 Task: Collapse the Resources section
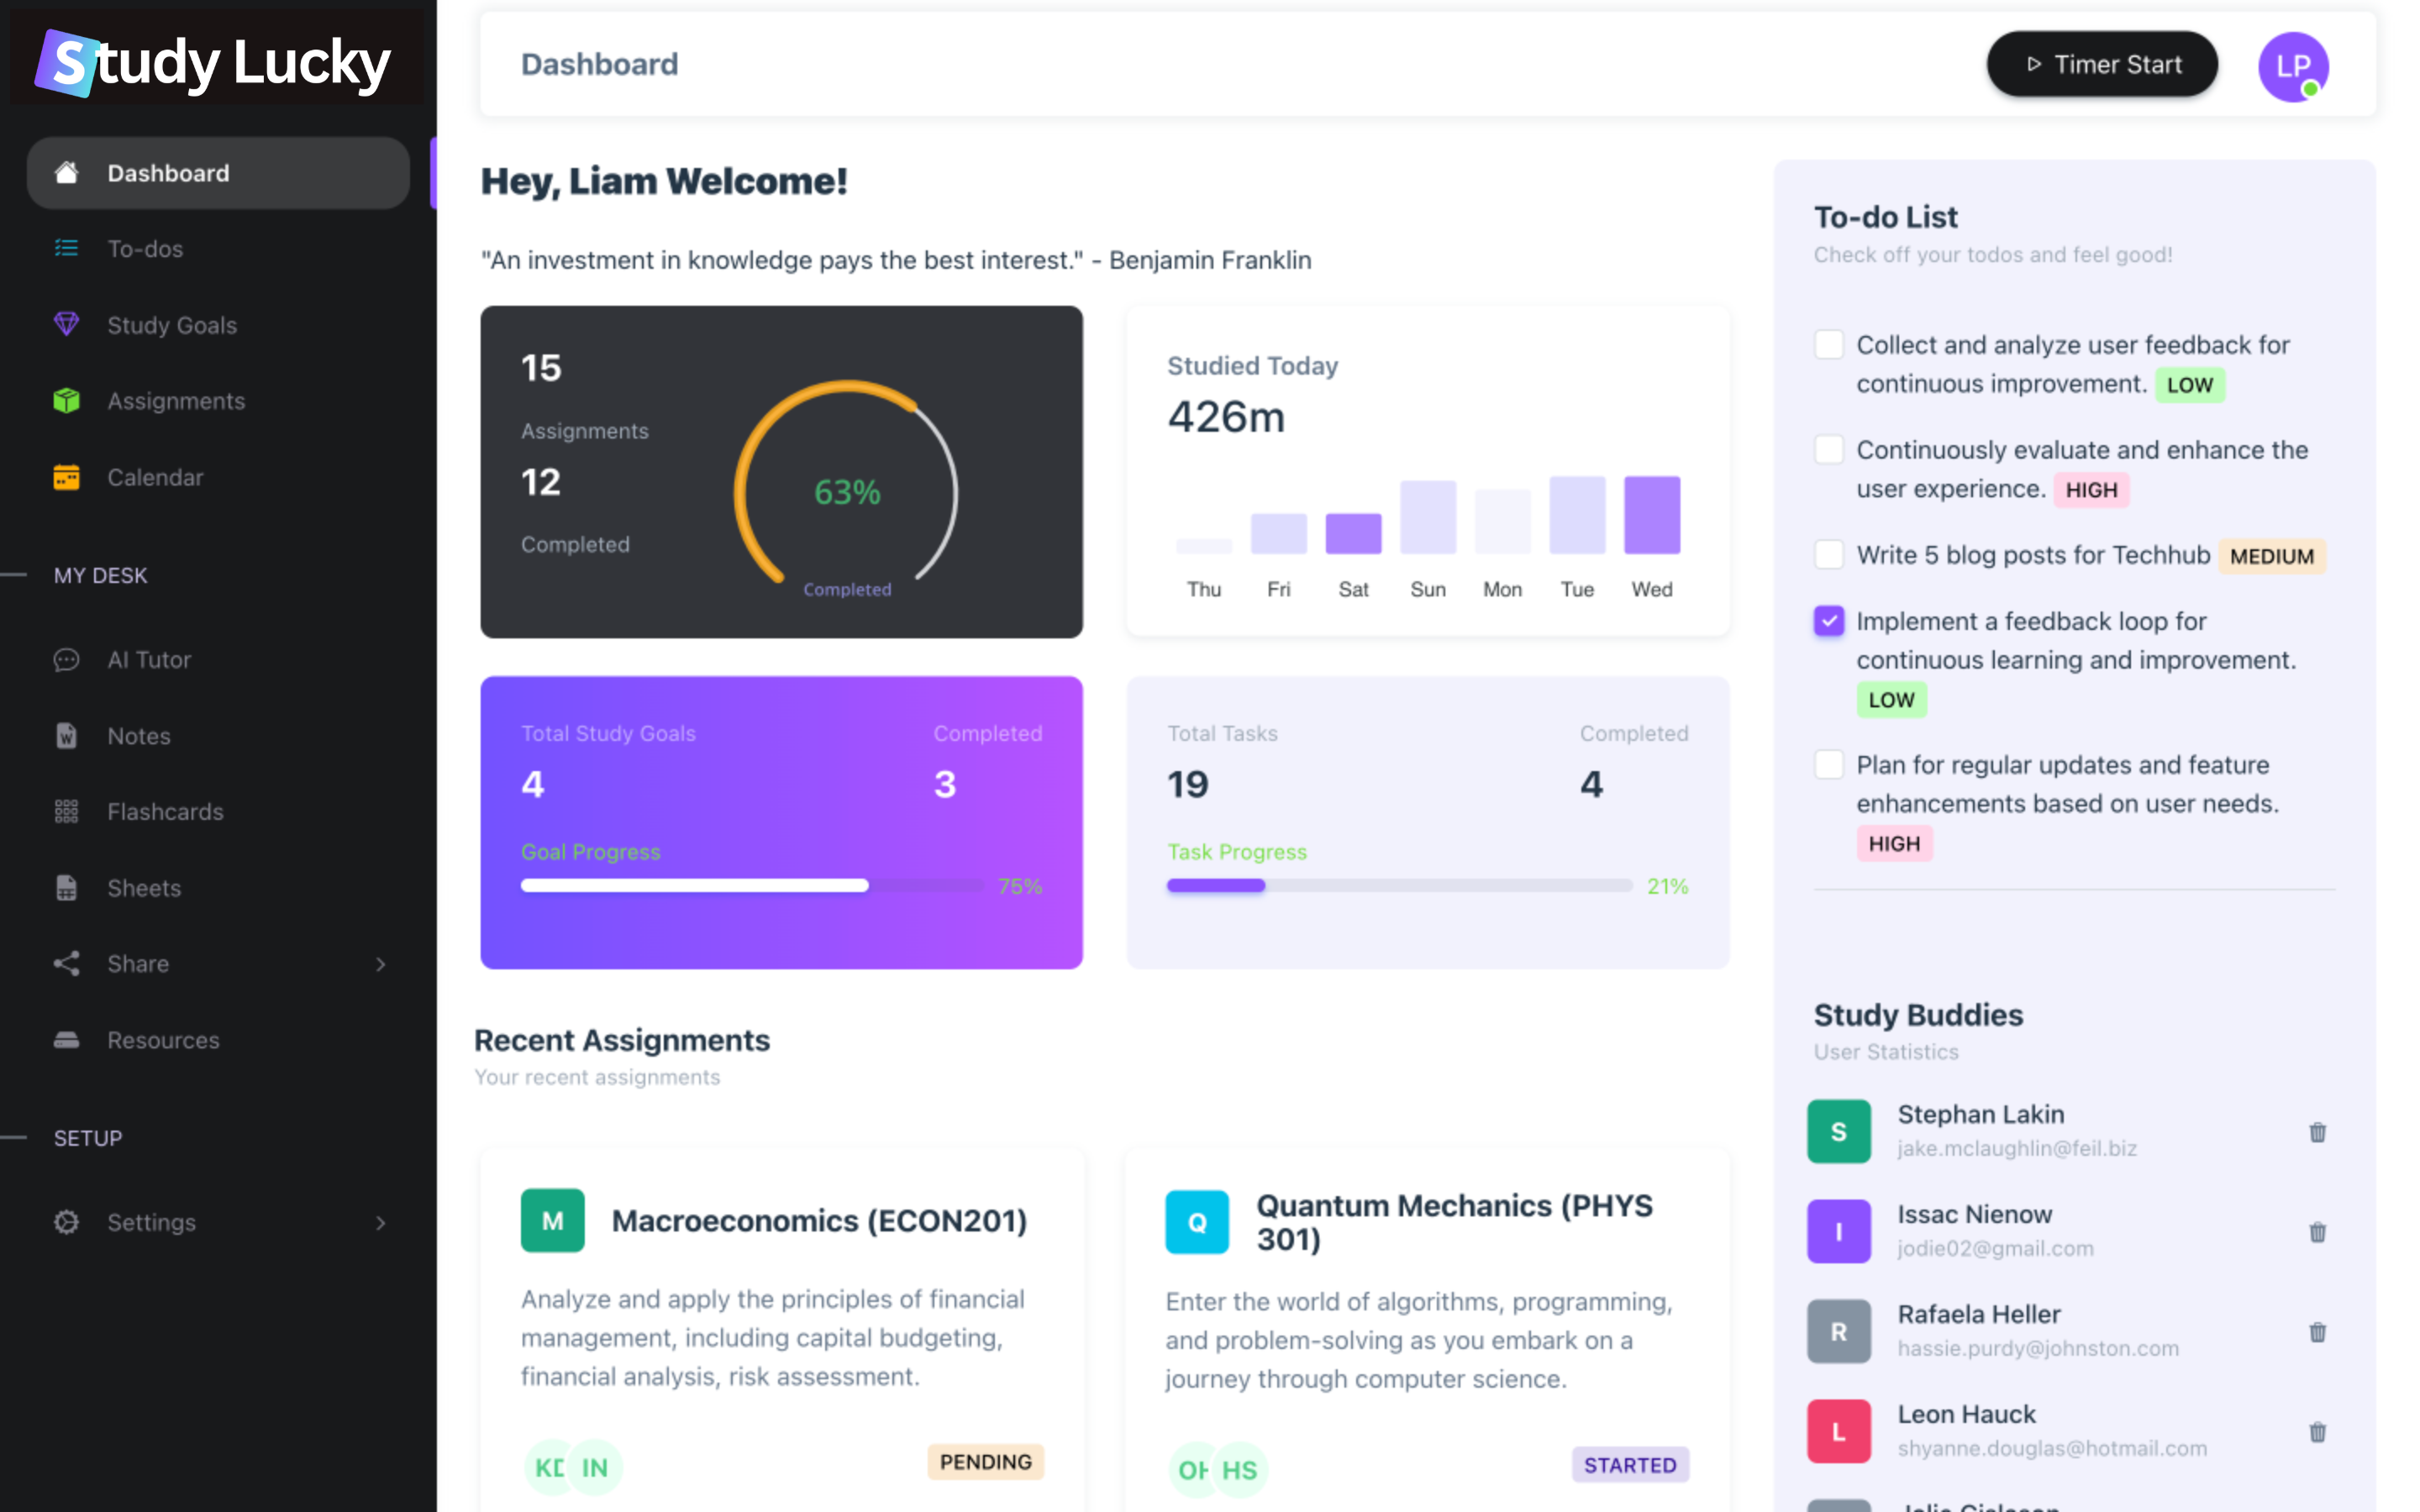[163, 1040]
